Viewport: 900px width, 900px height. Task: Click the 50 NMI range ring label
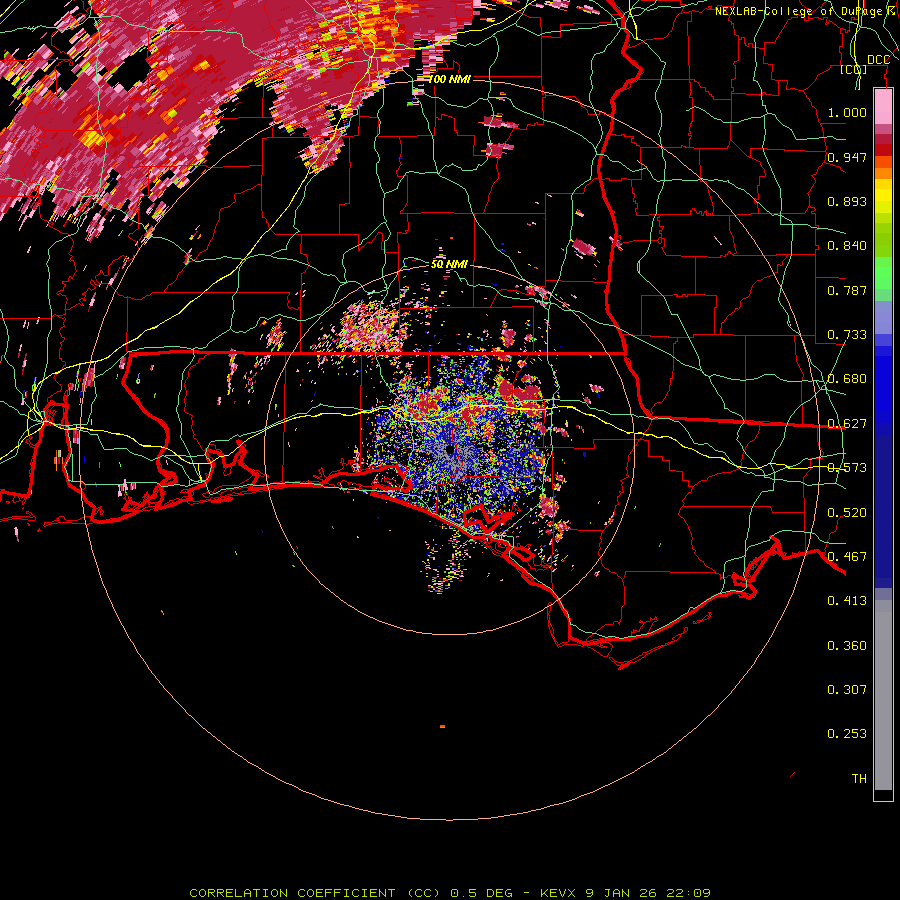pos(449,264)
